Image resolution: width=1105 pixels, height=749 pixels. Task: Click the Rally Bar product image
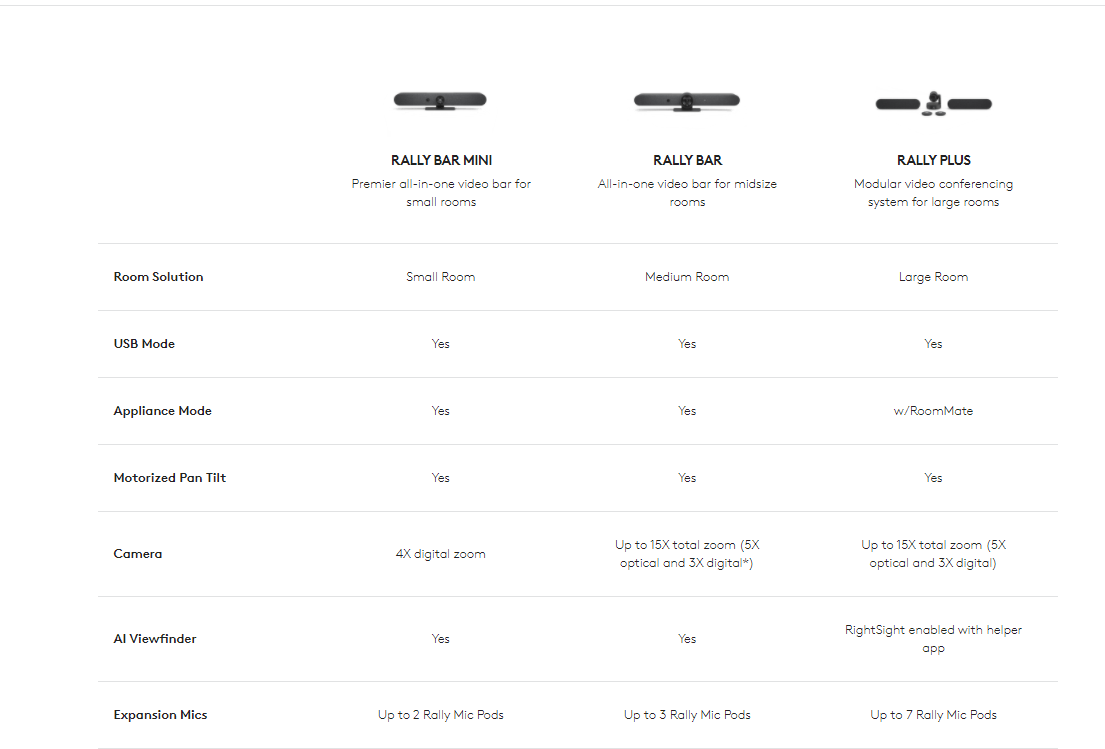(x=687, y=100)
